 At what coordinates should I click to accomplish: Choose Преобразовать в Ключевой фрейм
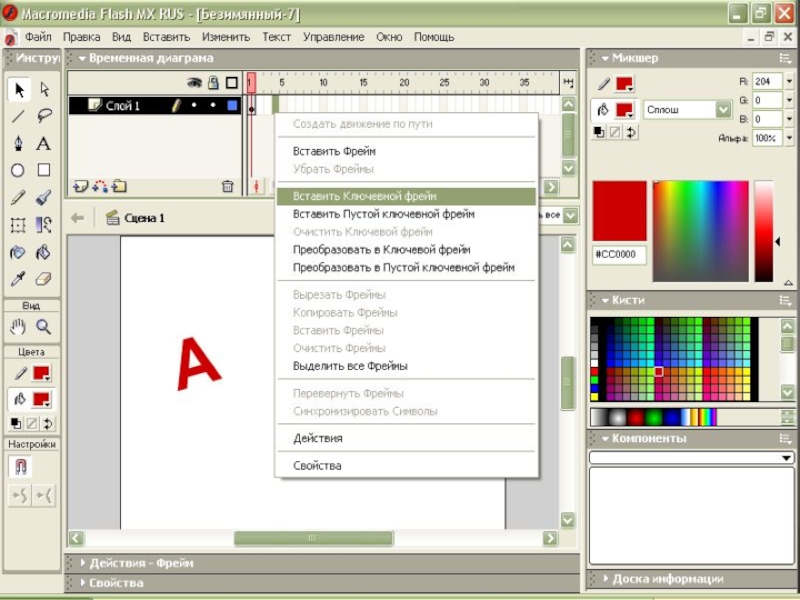coord(407,250)
